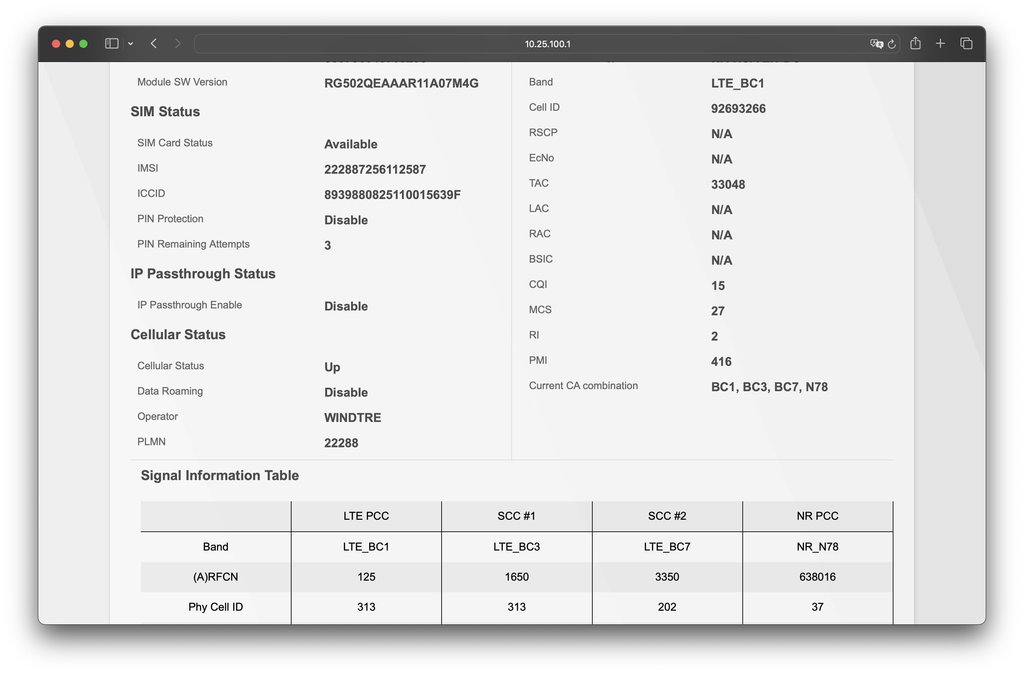Select RI value 2

coord(714,336)
